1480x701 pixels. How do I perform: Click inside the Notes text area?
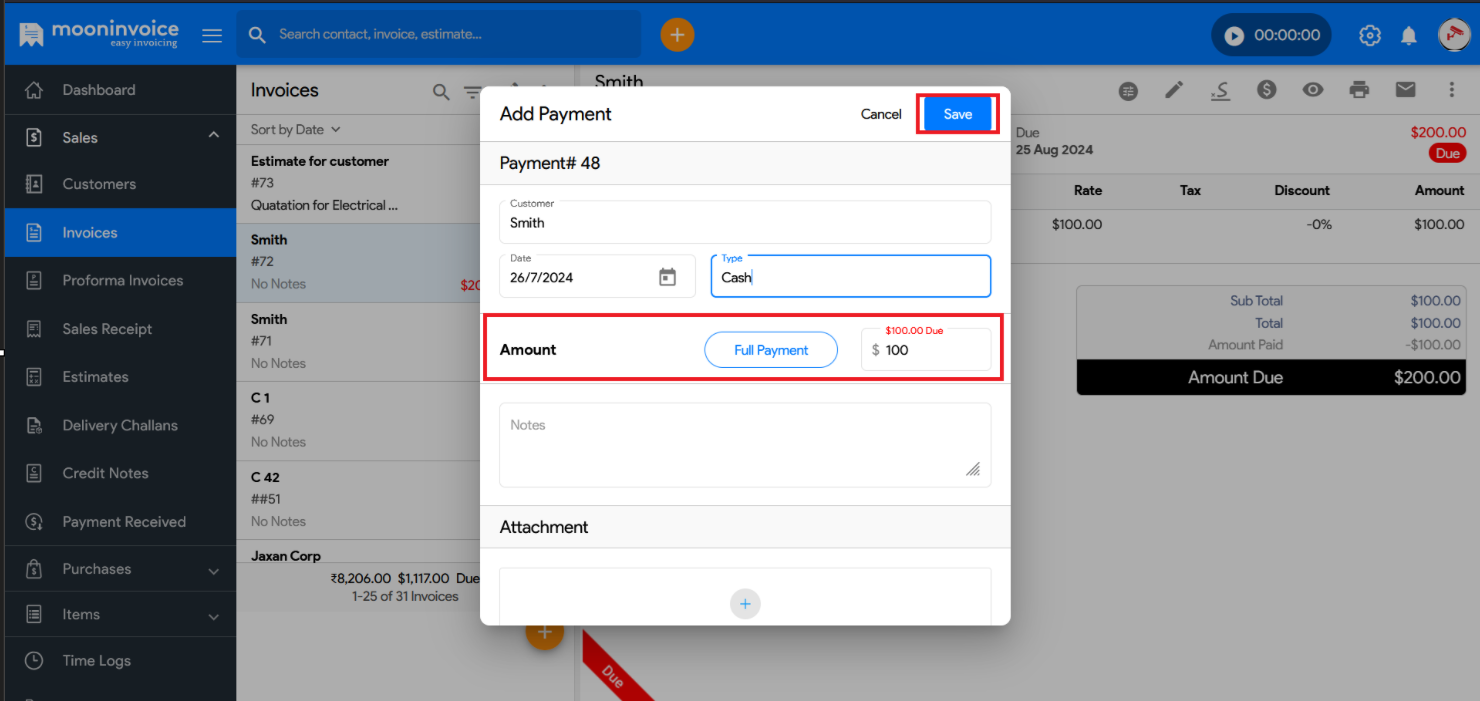[744, 444]
